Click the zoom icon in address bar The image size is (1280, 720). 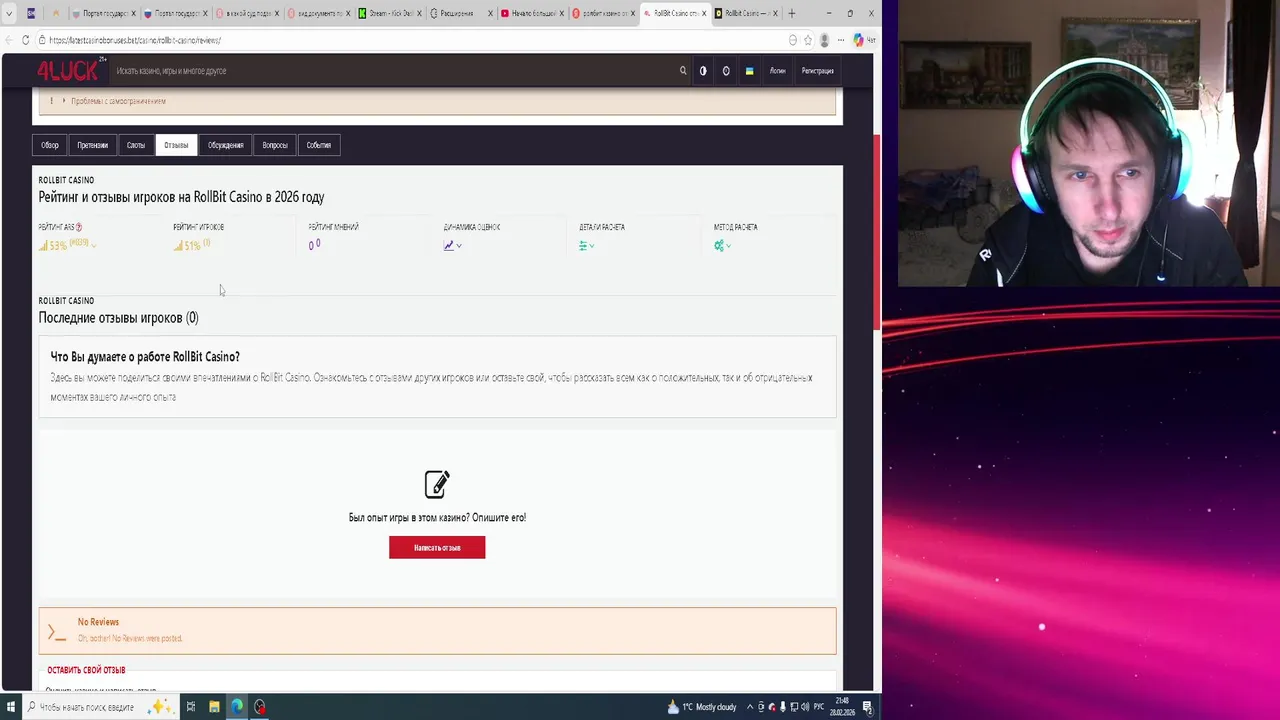point(793,40)
